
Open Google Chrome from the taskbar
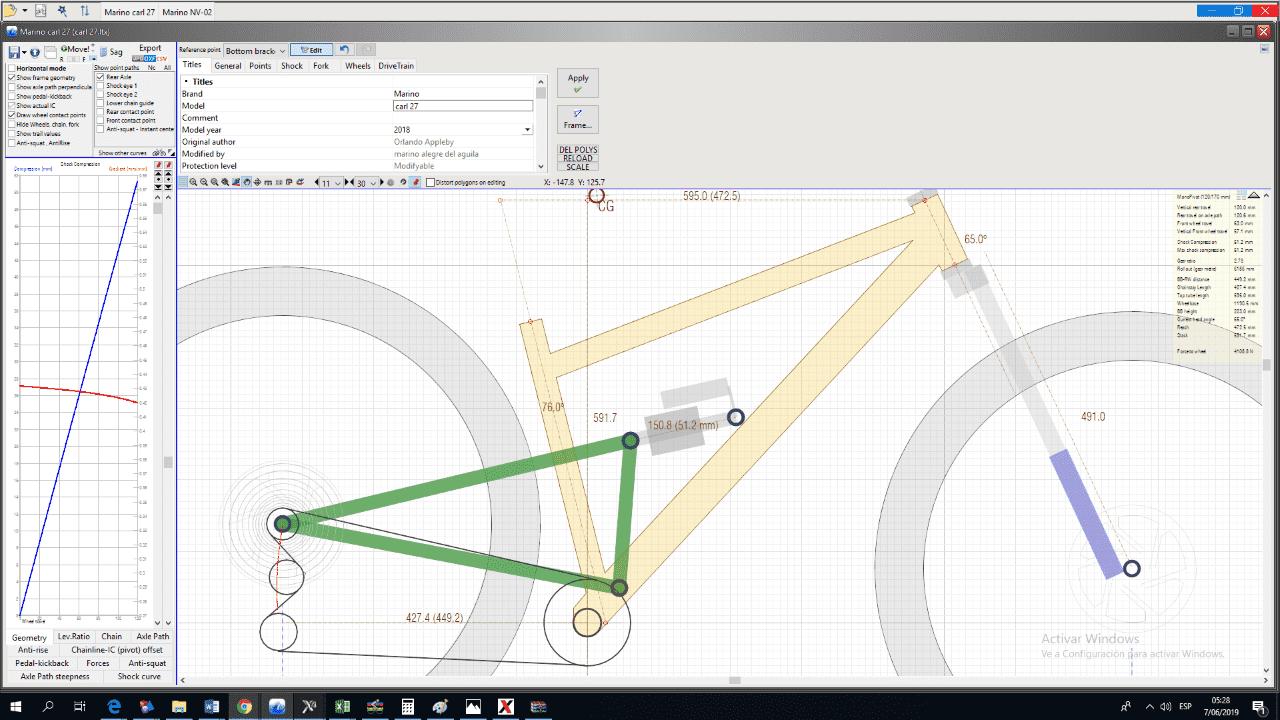[244, 706]
